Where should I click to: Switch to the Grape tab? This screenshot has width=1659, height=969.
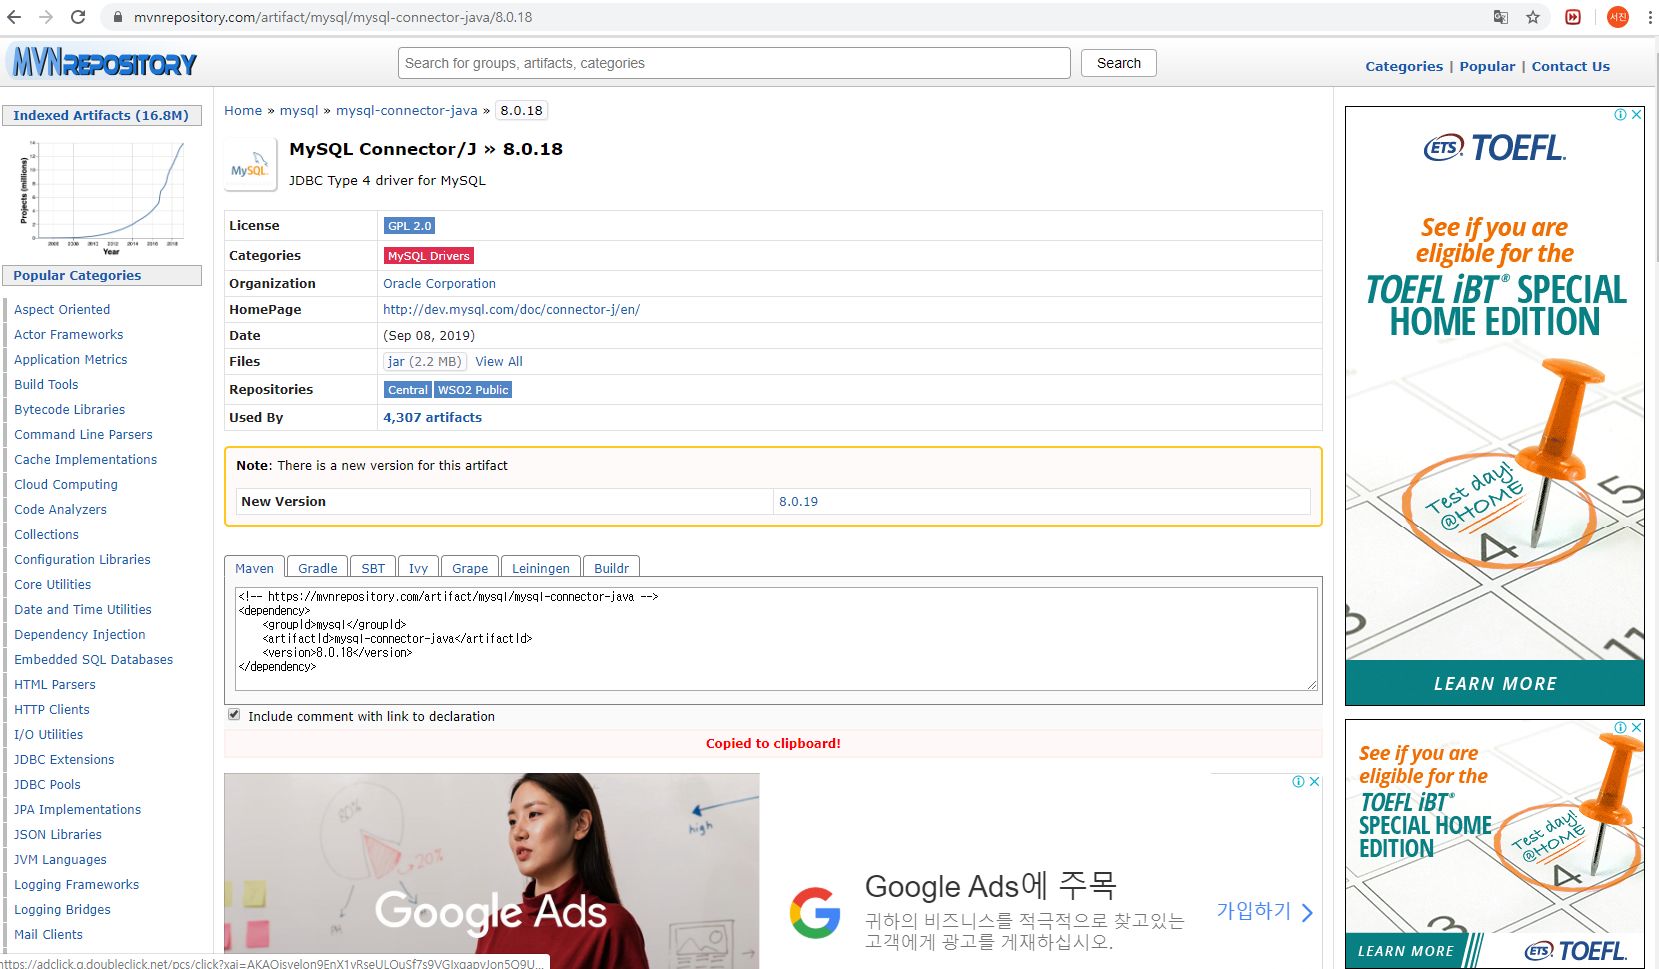tap(470, 568)
